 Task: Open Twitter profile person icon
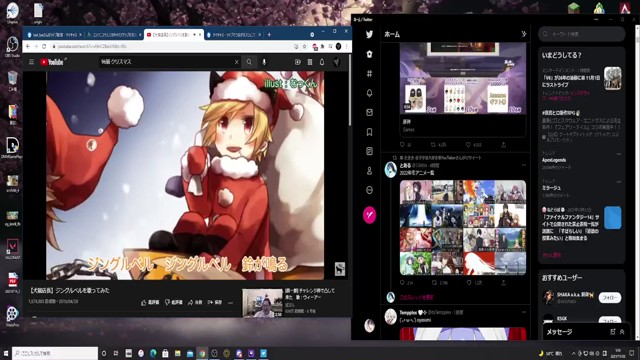(369, 171)
